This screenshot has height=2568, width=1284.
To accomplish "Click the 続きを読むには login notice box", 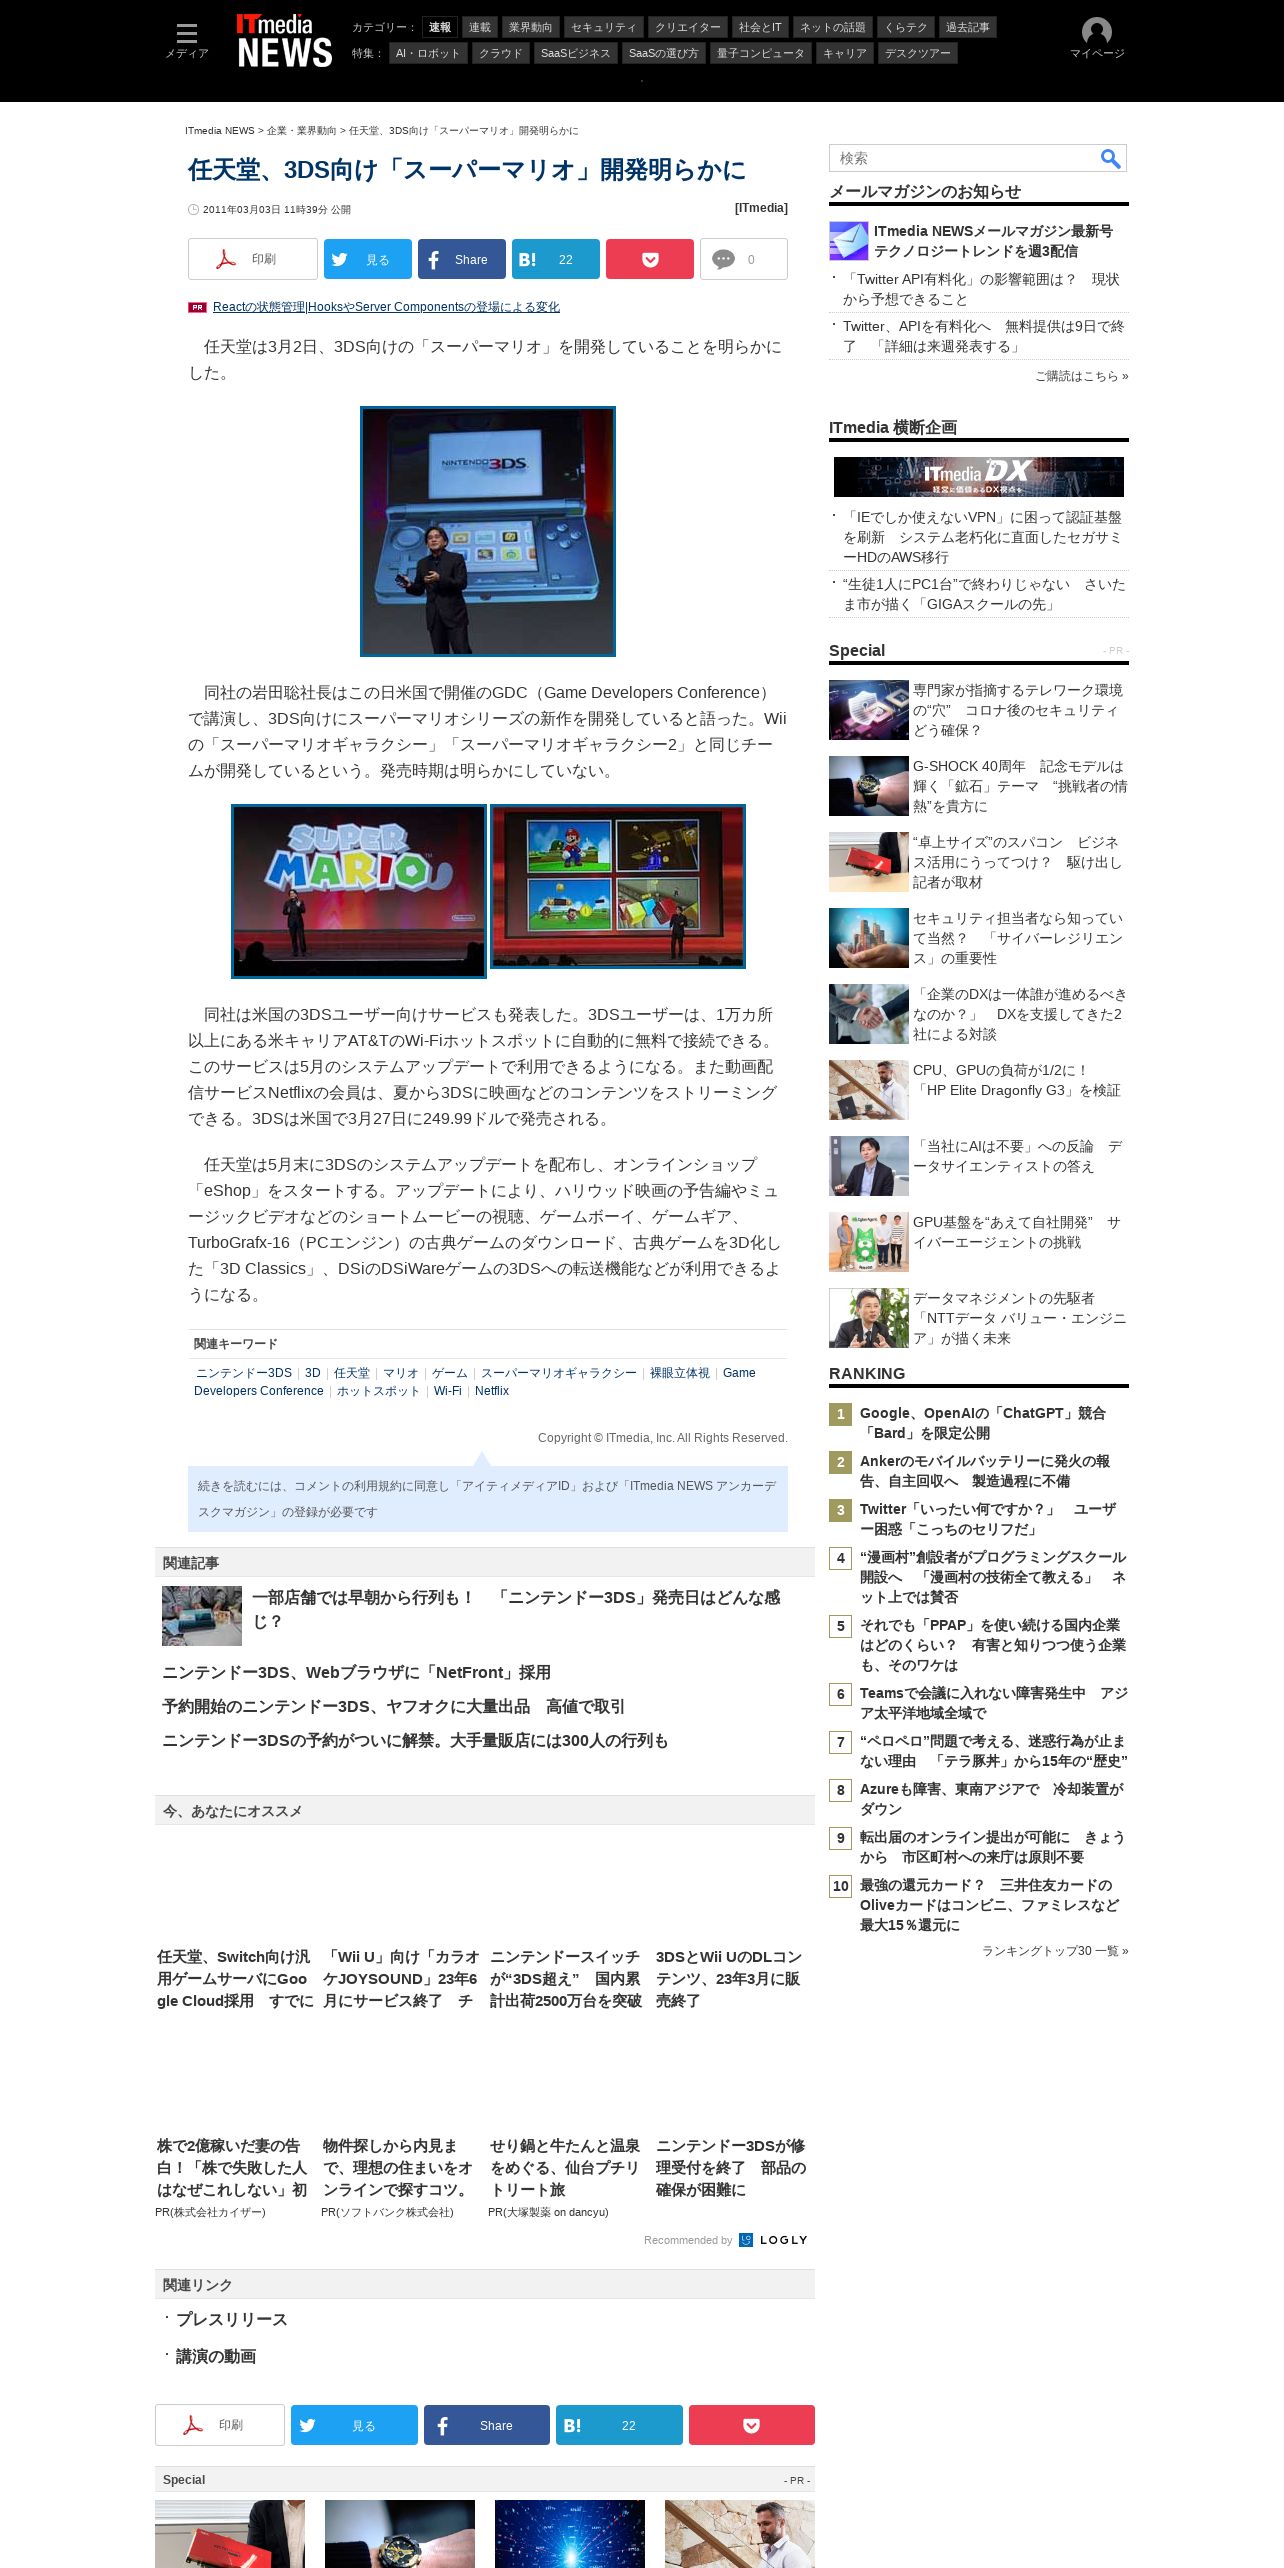I will click(x=488, y=1499).
